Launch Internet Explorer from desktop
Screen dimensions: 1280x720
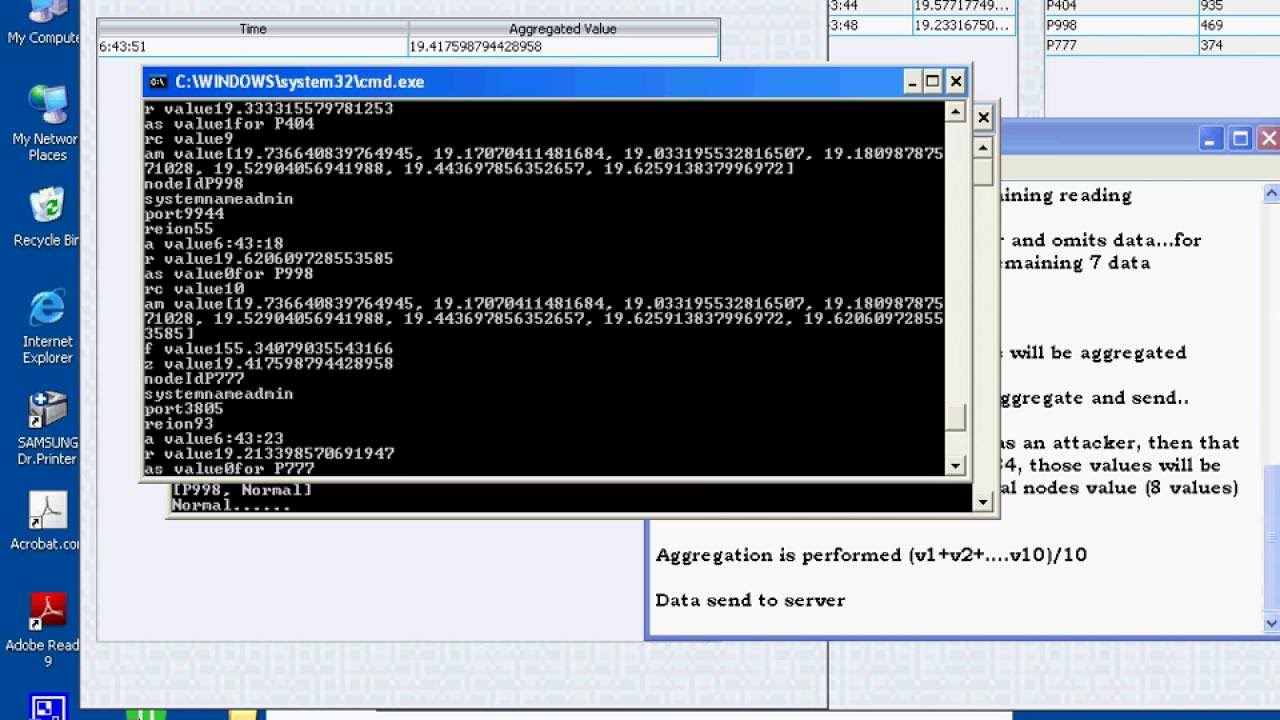click(47, 327)
